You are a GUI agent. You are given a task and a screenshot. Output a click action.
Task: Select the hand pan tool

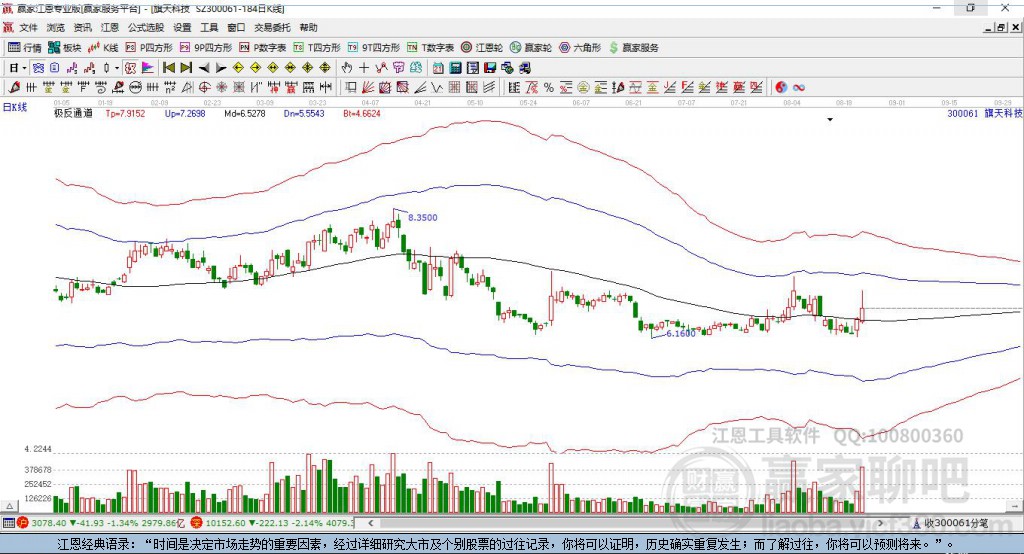pyautogui.click(x=347, y=68)
